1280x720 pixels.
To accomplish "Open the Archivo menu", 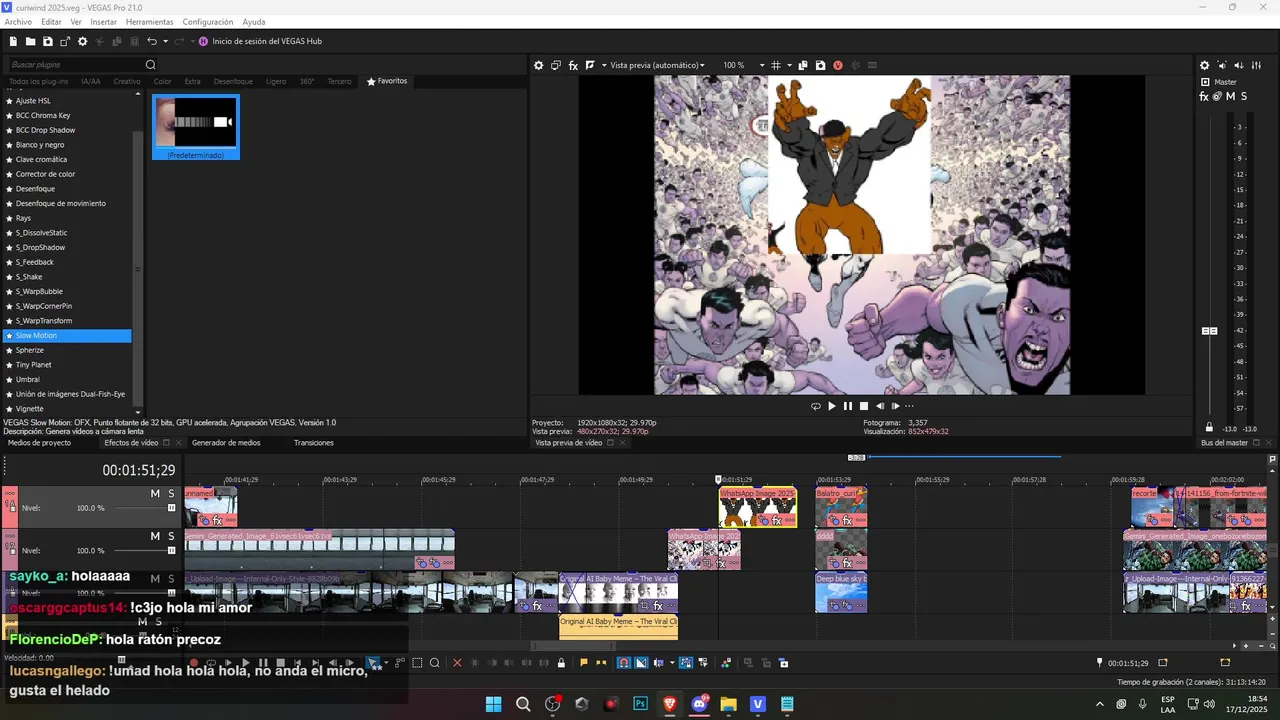I will (x=18, y=22).
